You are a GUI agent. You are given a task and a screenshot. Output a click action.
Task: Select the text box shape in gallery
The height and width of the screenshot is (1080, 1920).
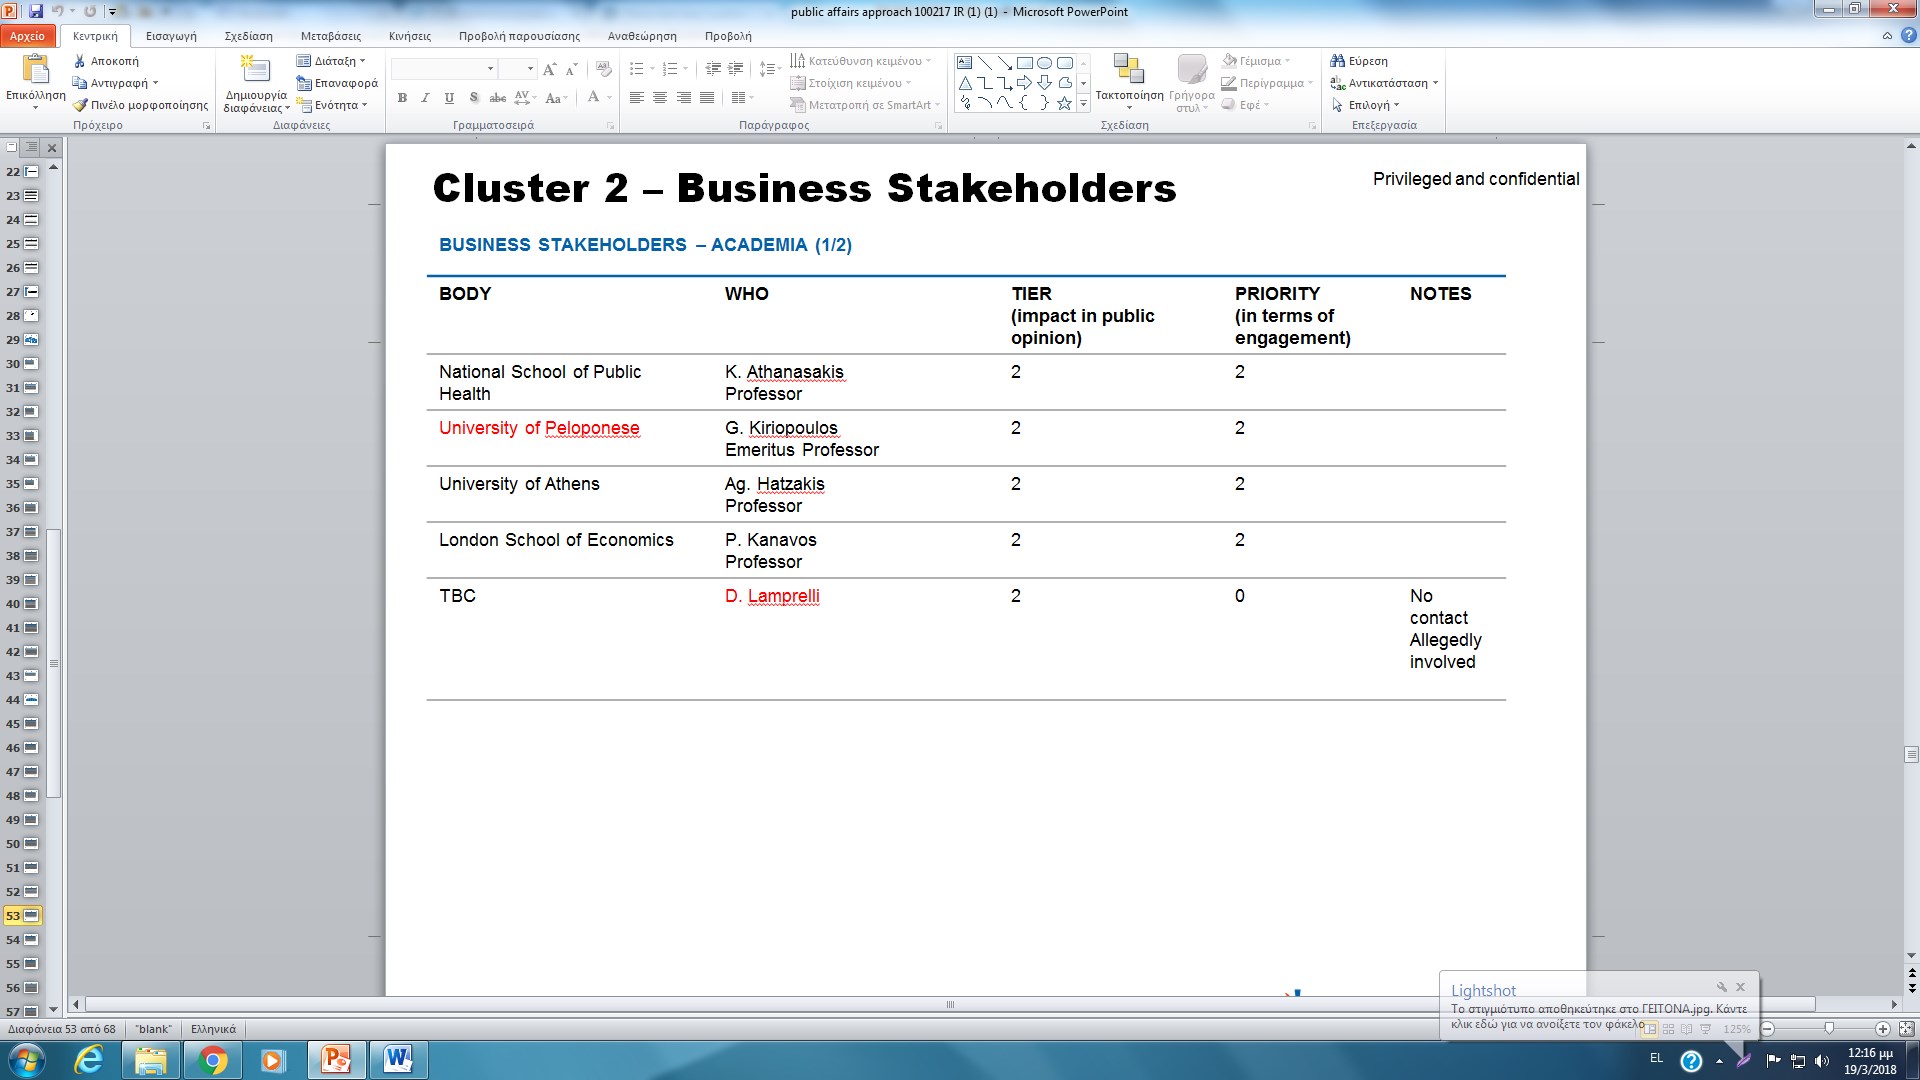tap(965, 62)
